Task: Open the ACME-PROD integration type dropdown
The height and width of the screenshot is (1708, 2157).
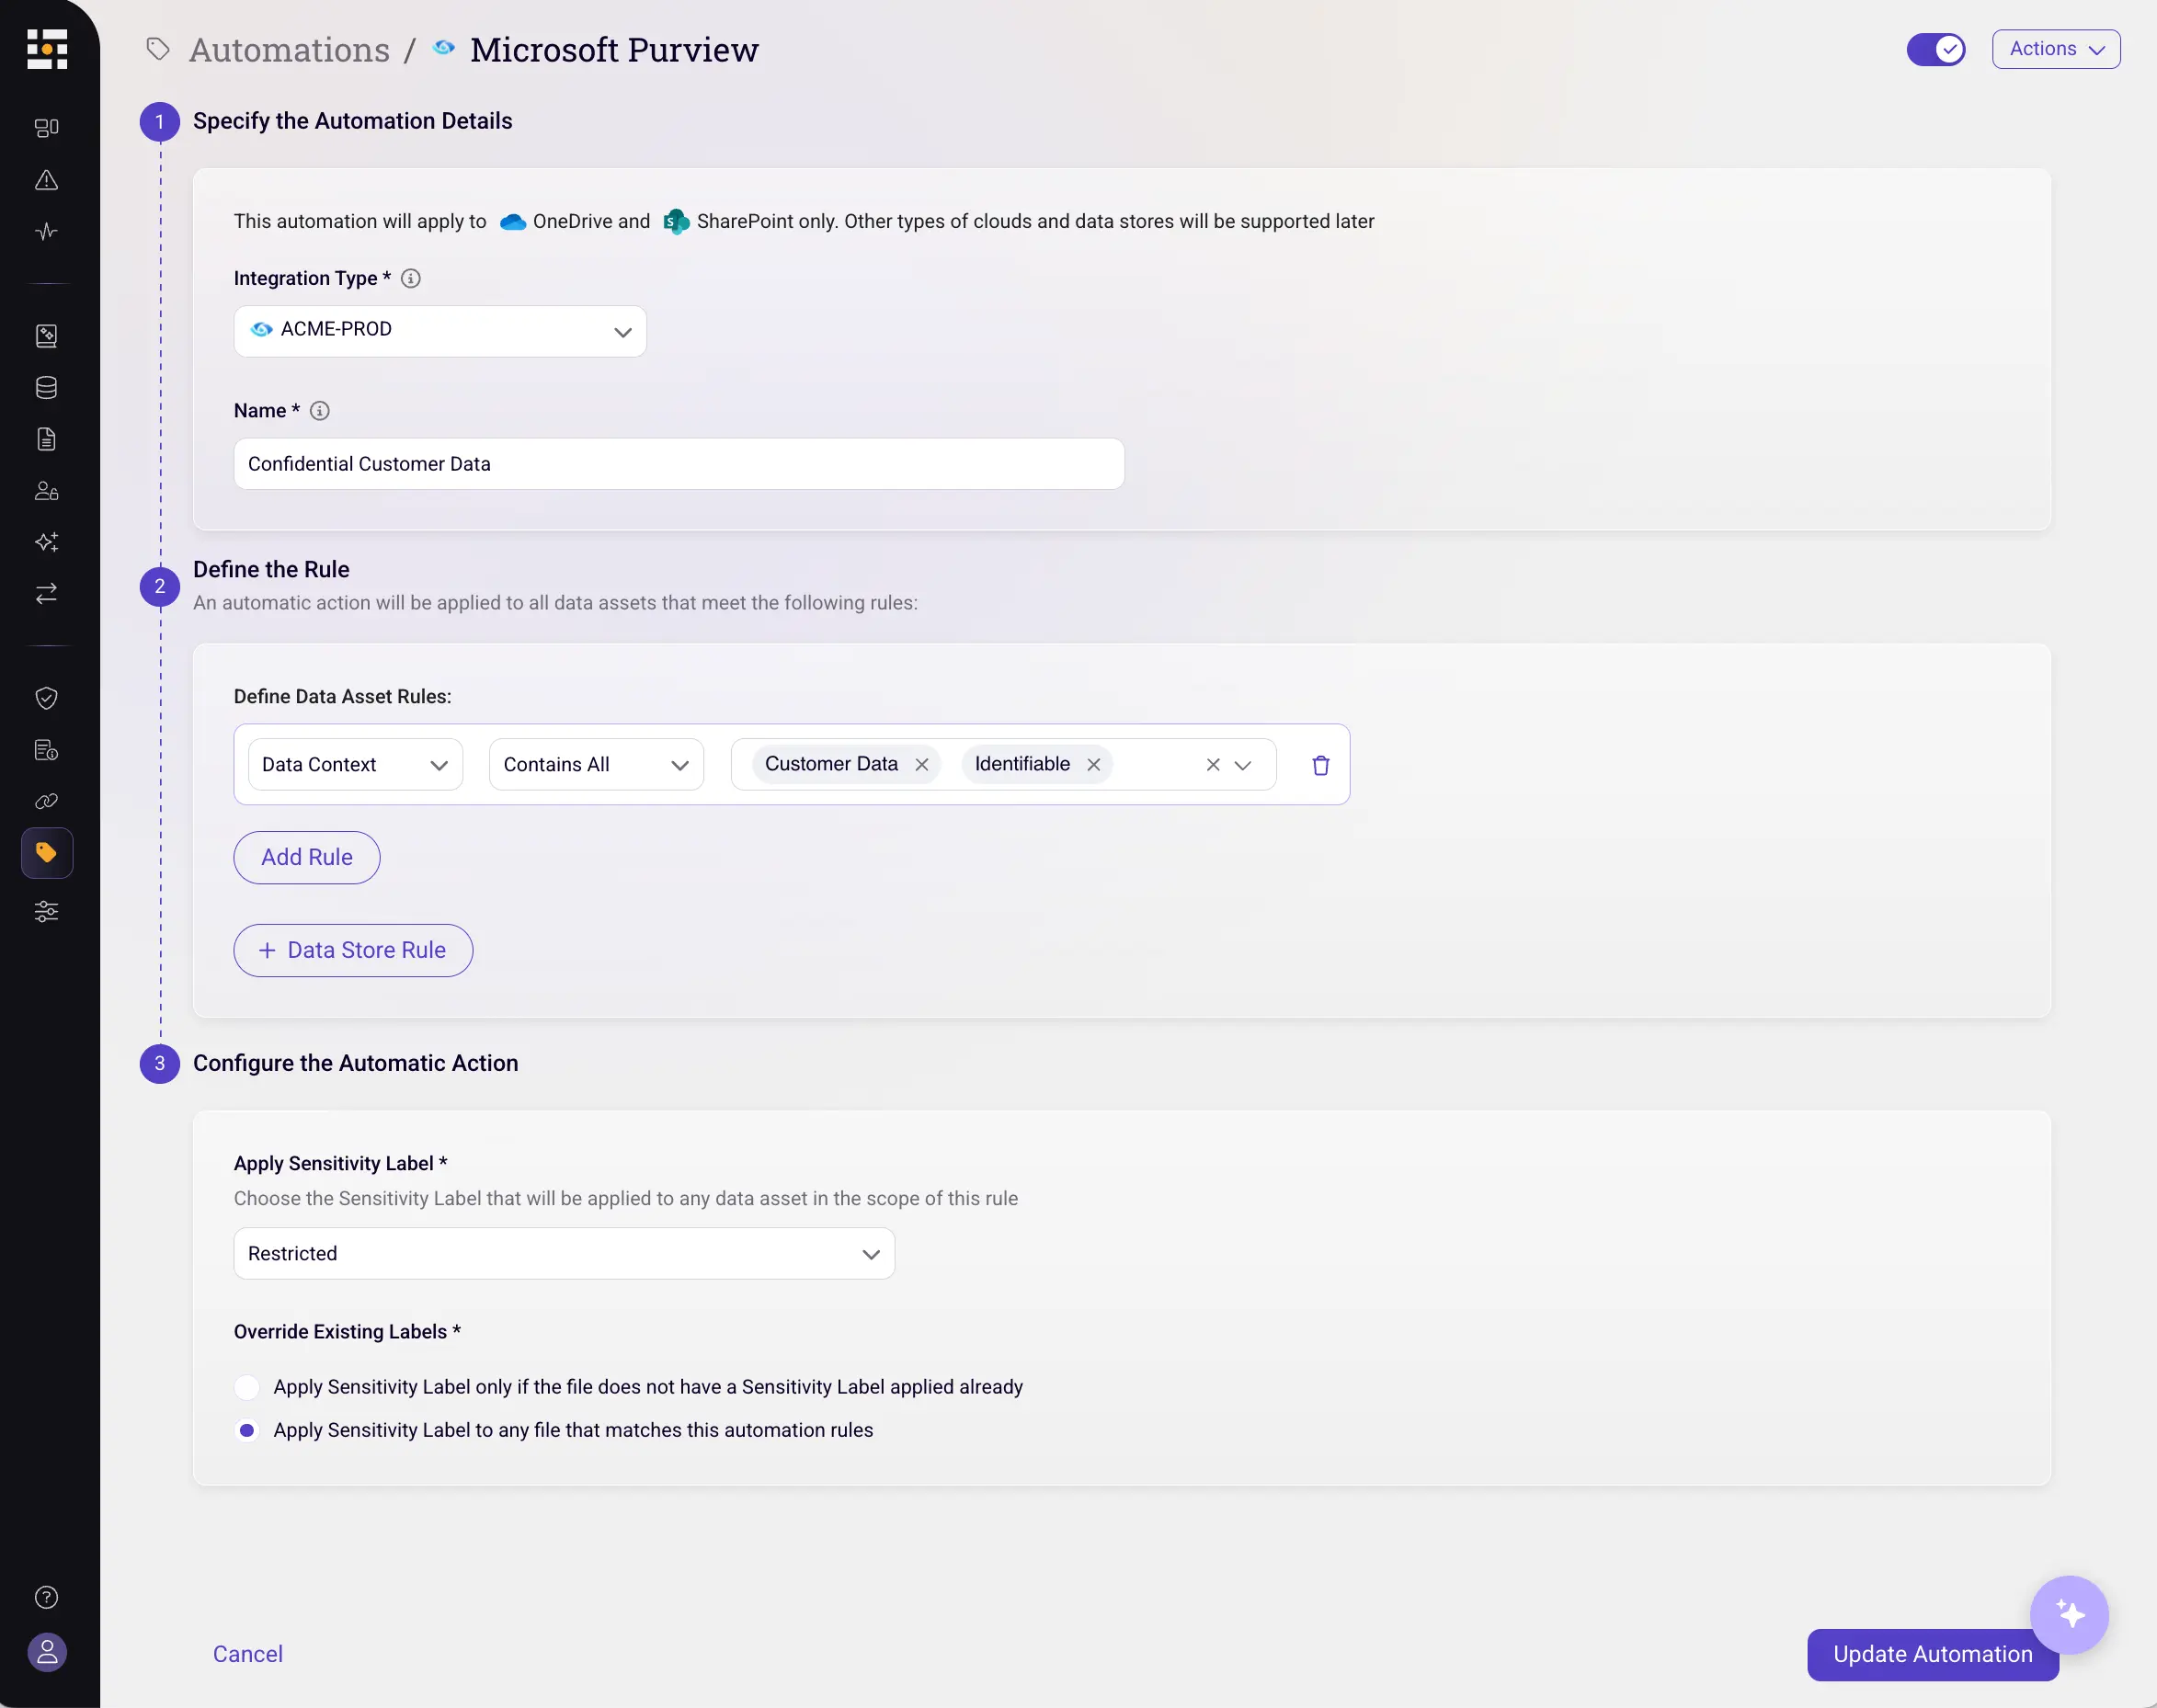Action: coord(440,331)
